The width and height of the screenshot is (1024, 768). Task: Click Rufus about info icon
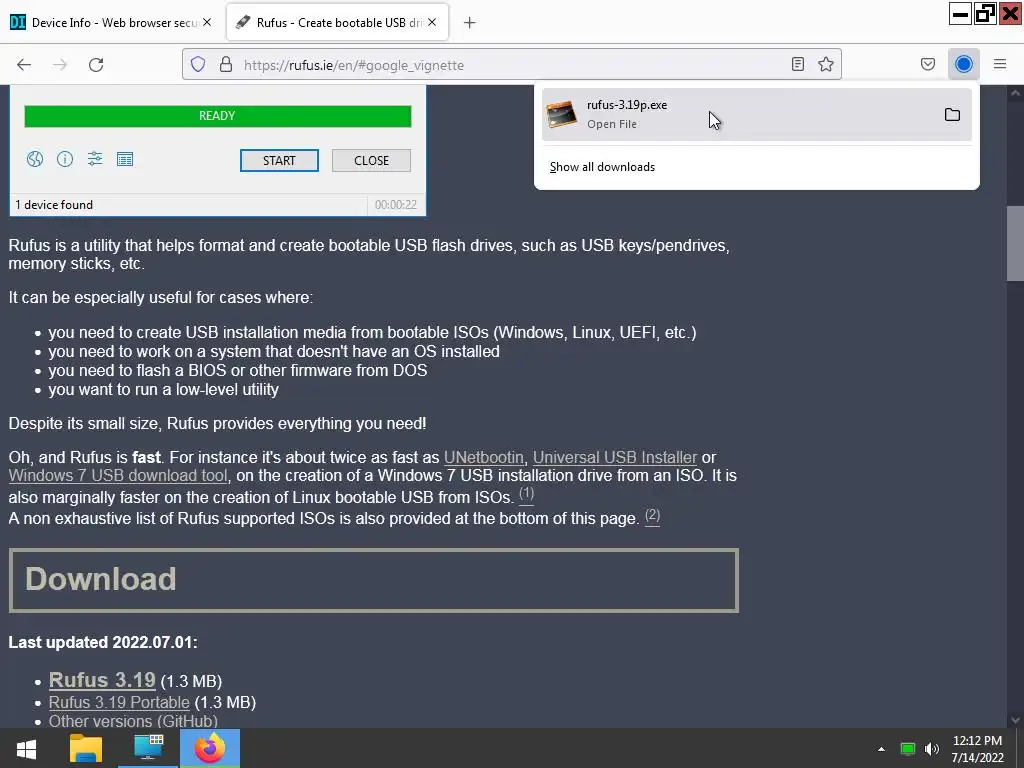click(x=65, y=159)
